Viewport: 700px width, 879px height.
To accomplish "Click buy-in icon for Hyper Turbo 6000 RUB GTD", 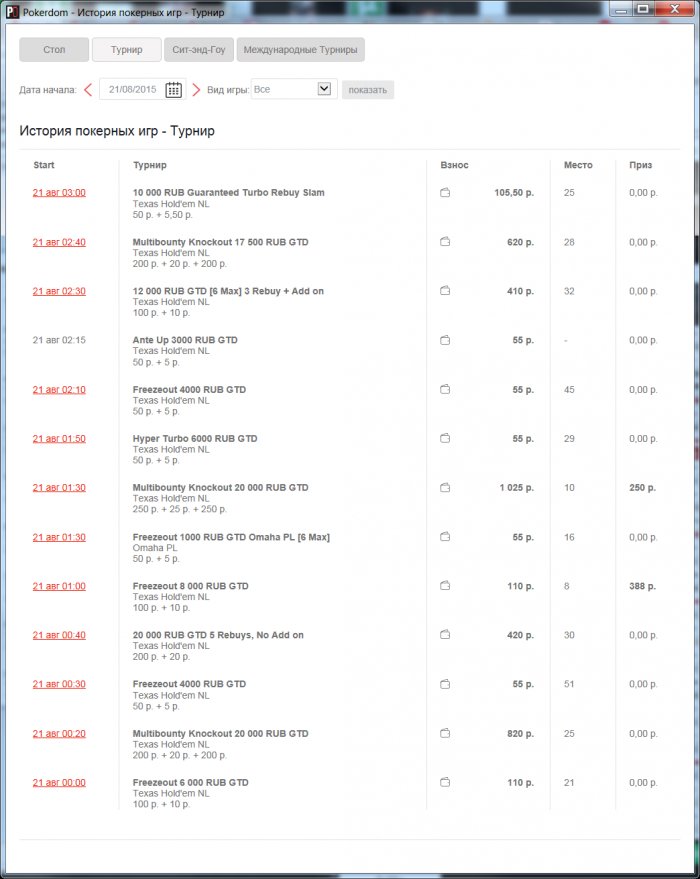I will click(445, 438).
